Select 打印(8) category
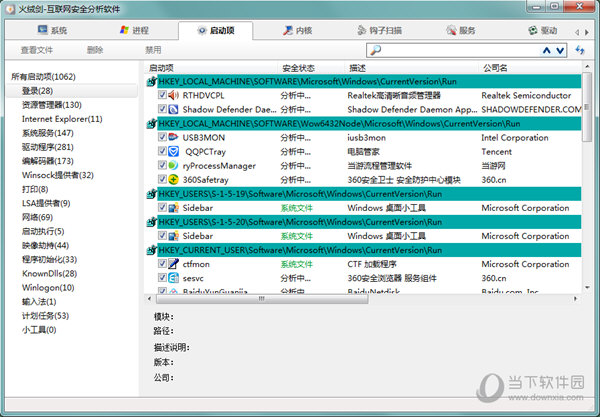The width and height of the screenshot is (600, 417). click(35, 189)
